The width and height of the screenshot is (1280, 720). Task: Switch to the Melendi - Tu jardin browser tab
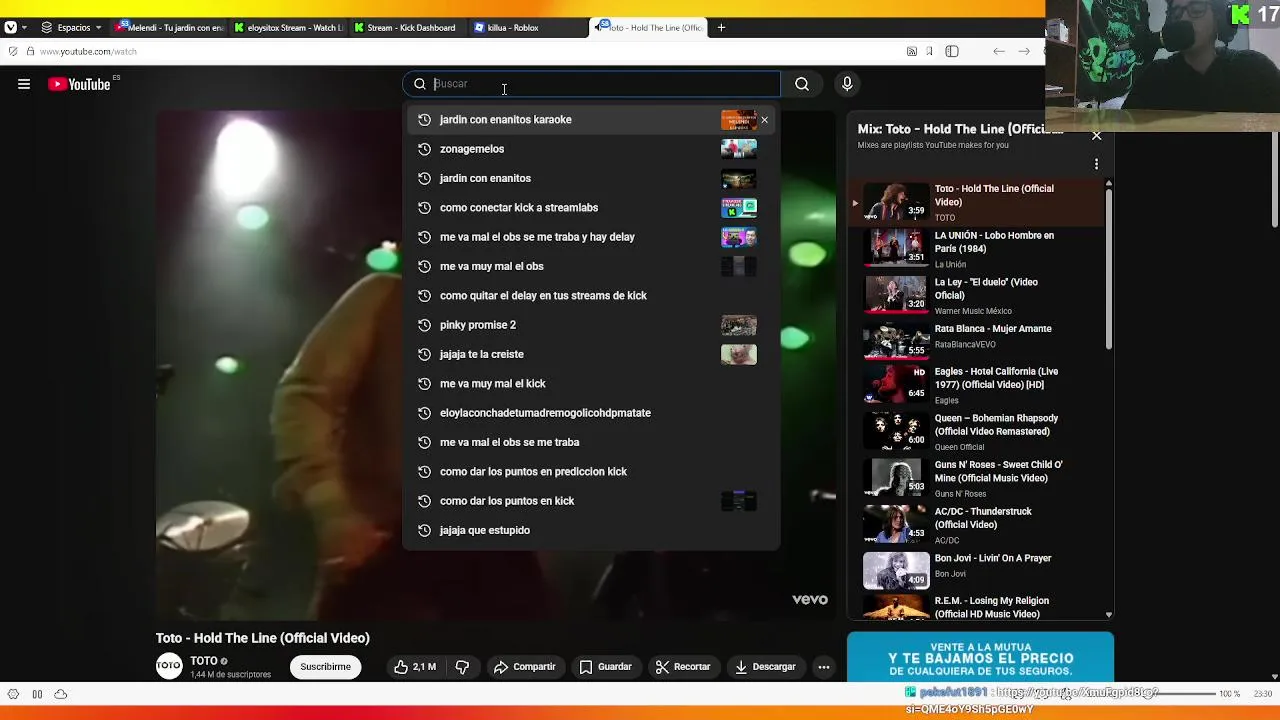tap(169, 28)
